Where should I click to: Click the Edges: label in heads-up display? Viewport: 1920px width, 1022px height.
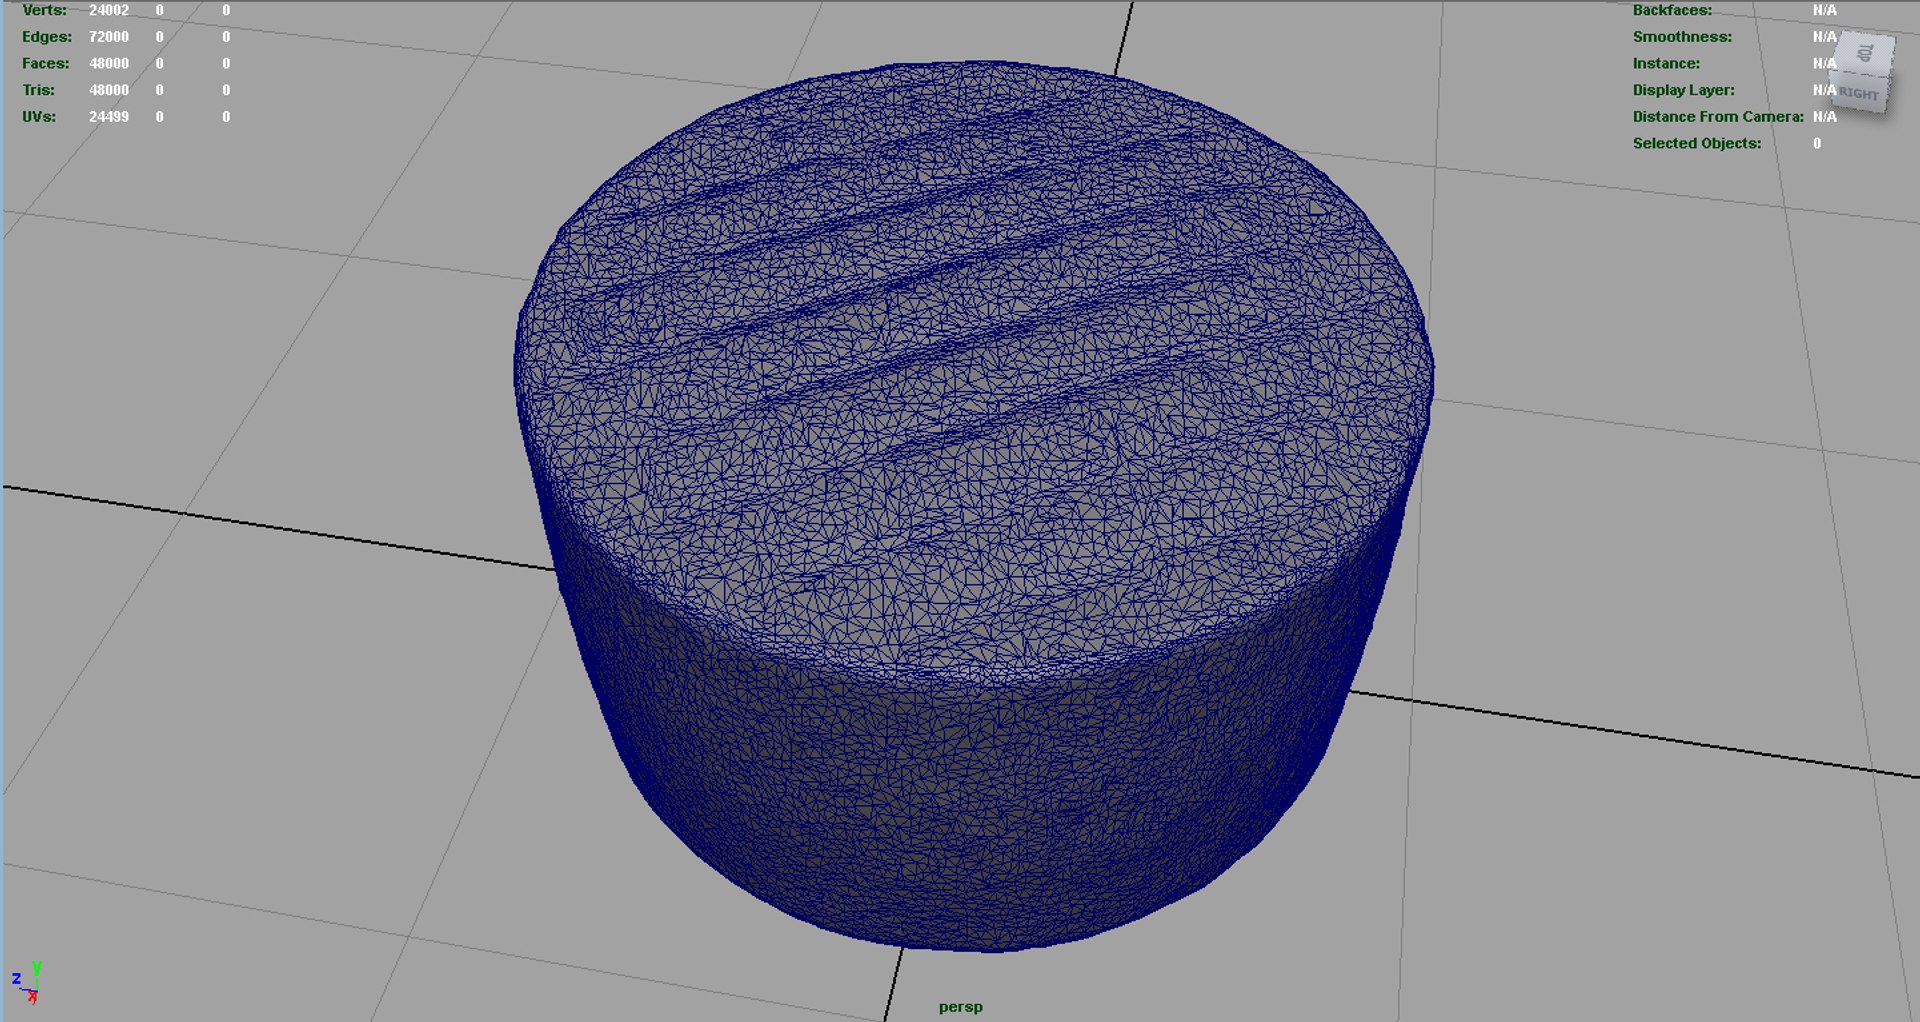click(x=47, y=37)
